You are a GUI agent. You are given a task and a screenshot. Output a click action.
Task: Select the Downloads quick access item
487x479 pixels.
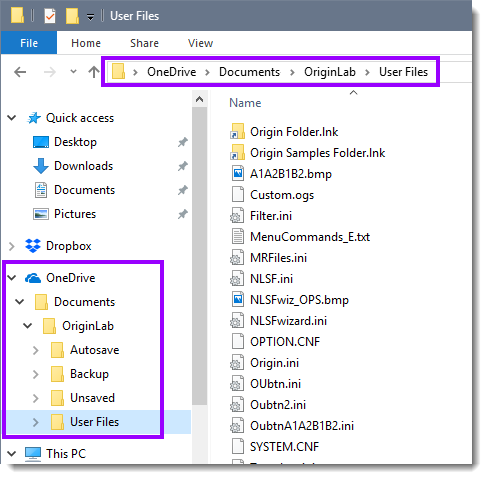(x=83, y=166)
